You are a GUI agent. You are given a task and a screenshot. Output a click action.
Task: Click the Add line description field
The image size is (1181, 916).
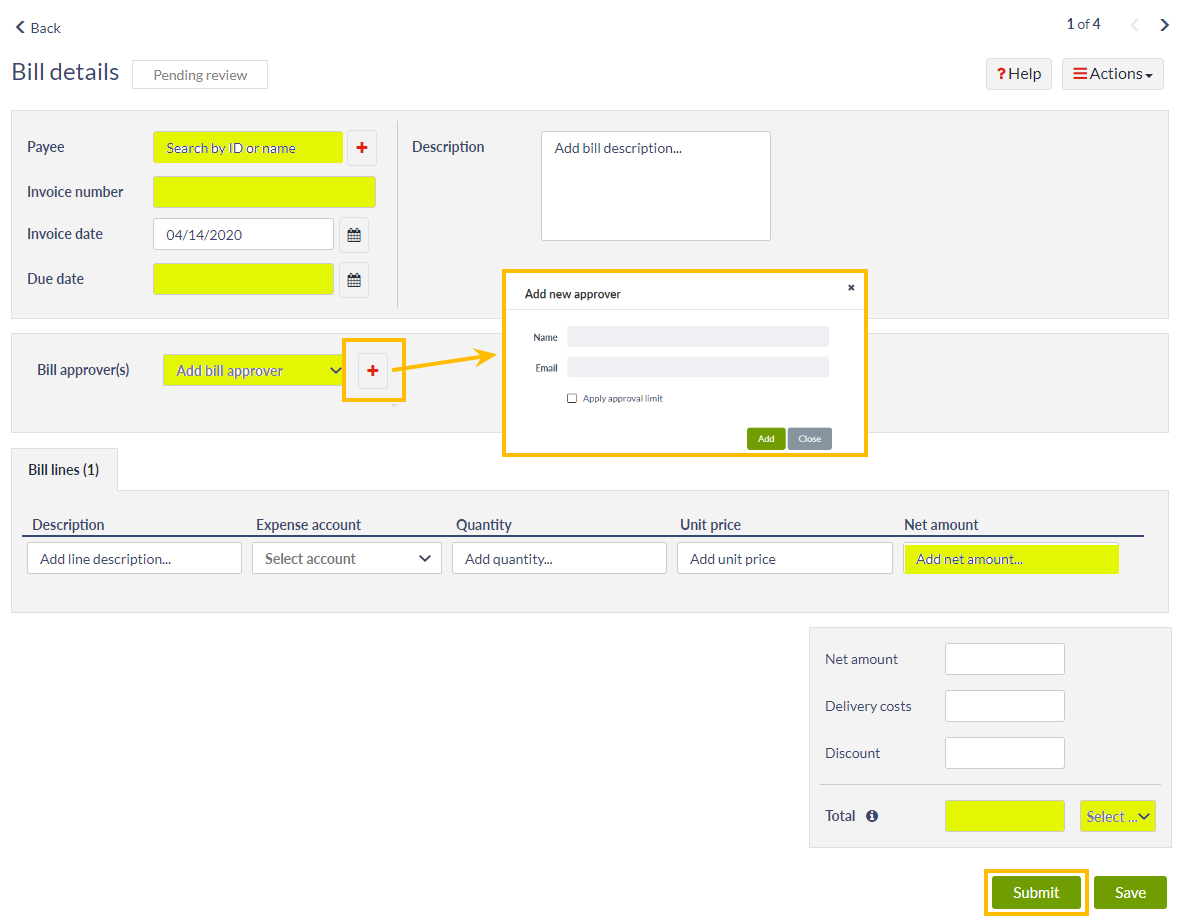(134, 558)
